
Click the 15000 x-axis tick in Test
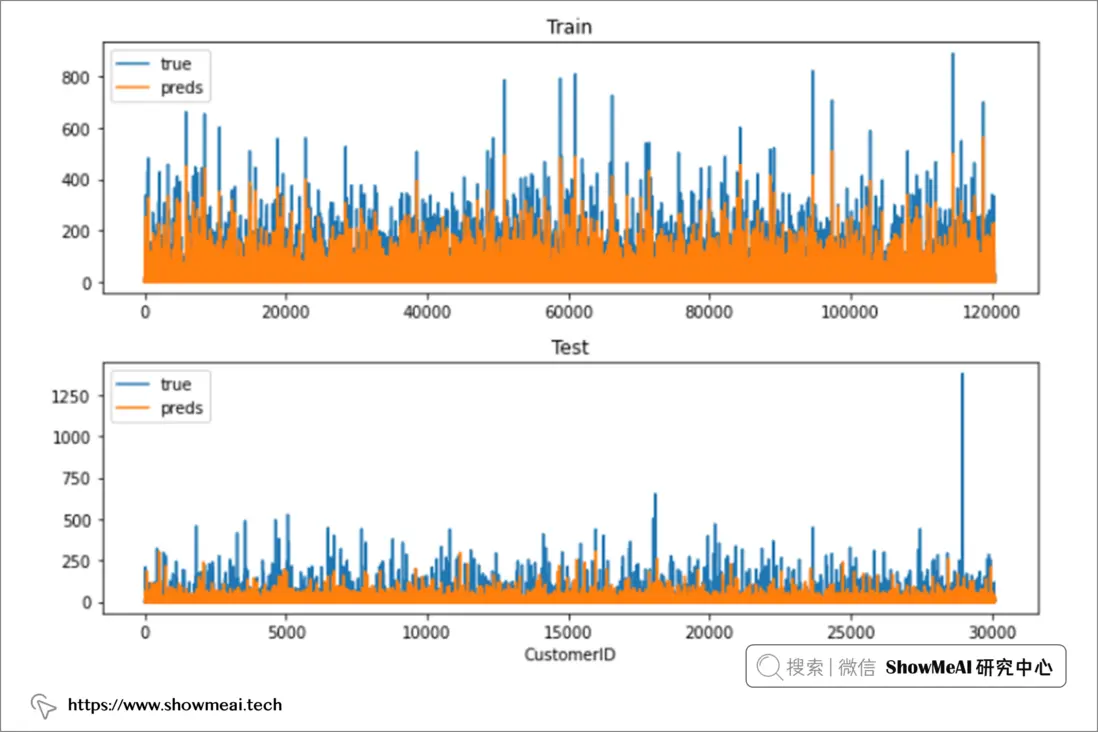pyautogui.click(x=568, y=633)
